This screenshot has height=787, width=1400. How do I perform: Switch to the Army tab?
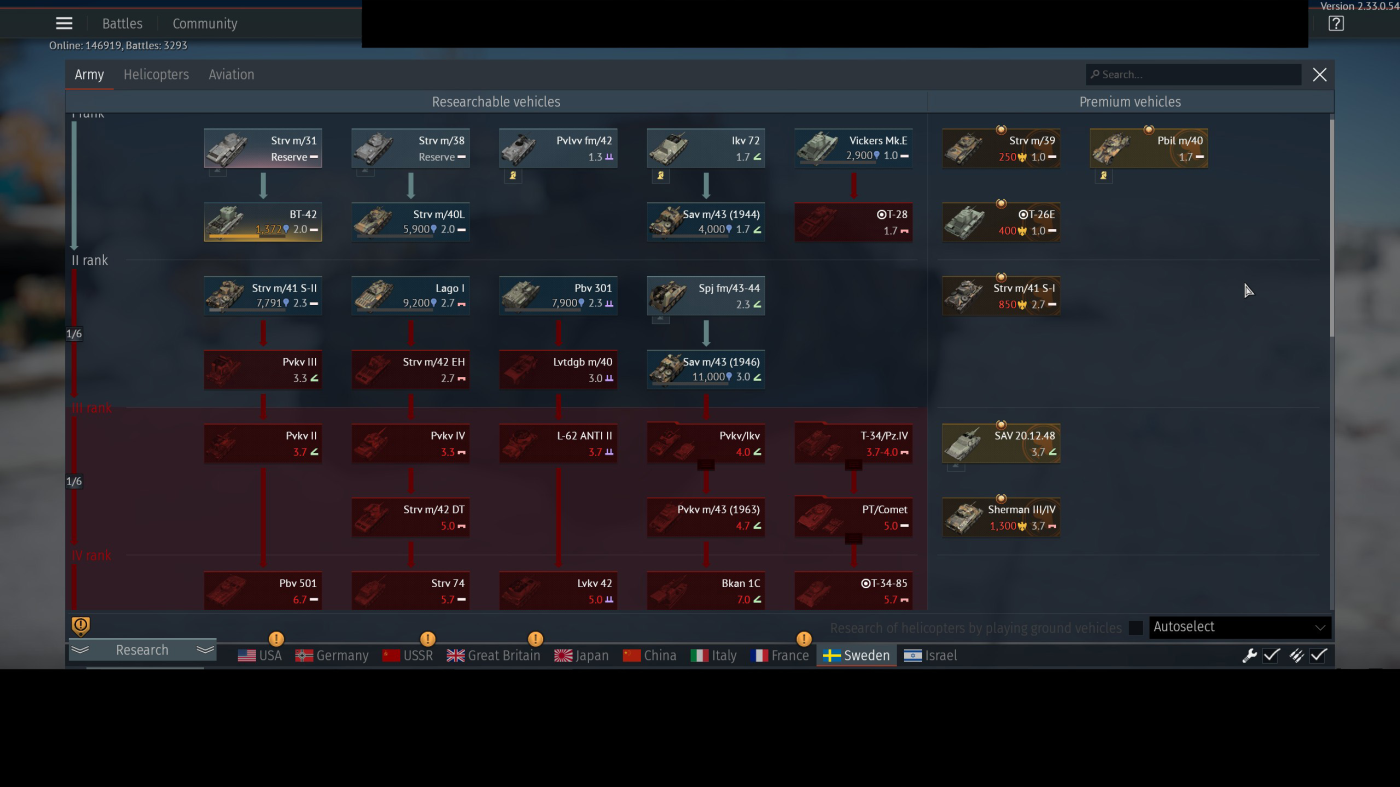tap(89, 75)
